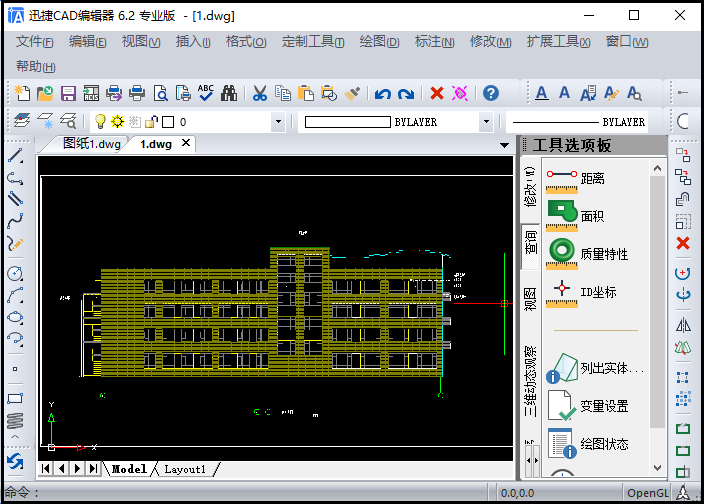Open the 帮助 (Help) menu

[35, 66]
